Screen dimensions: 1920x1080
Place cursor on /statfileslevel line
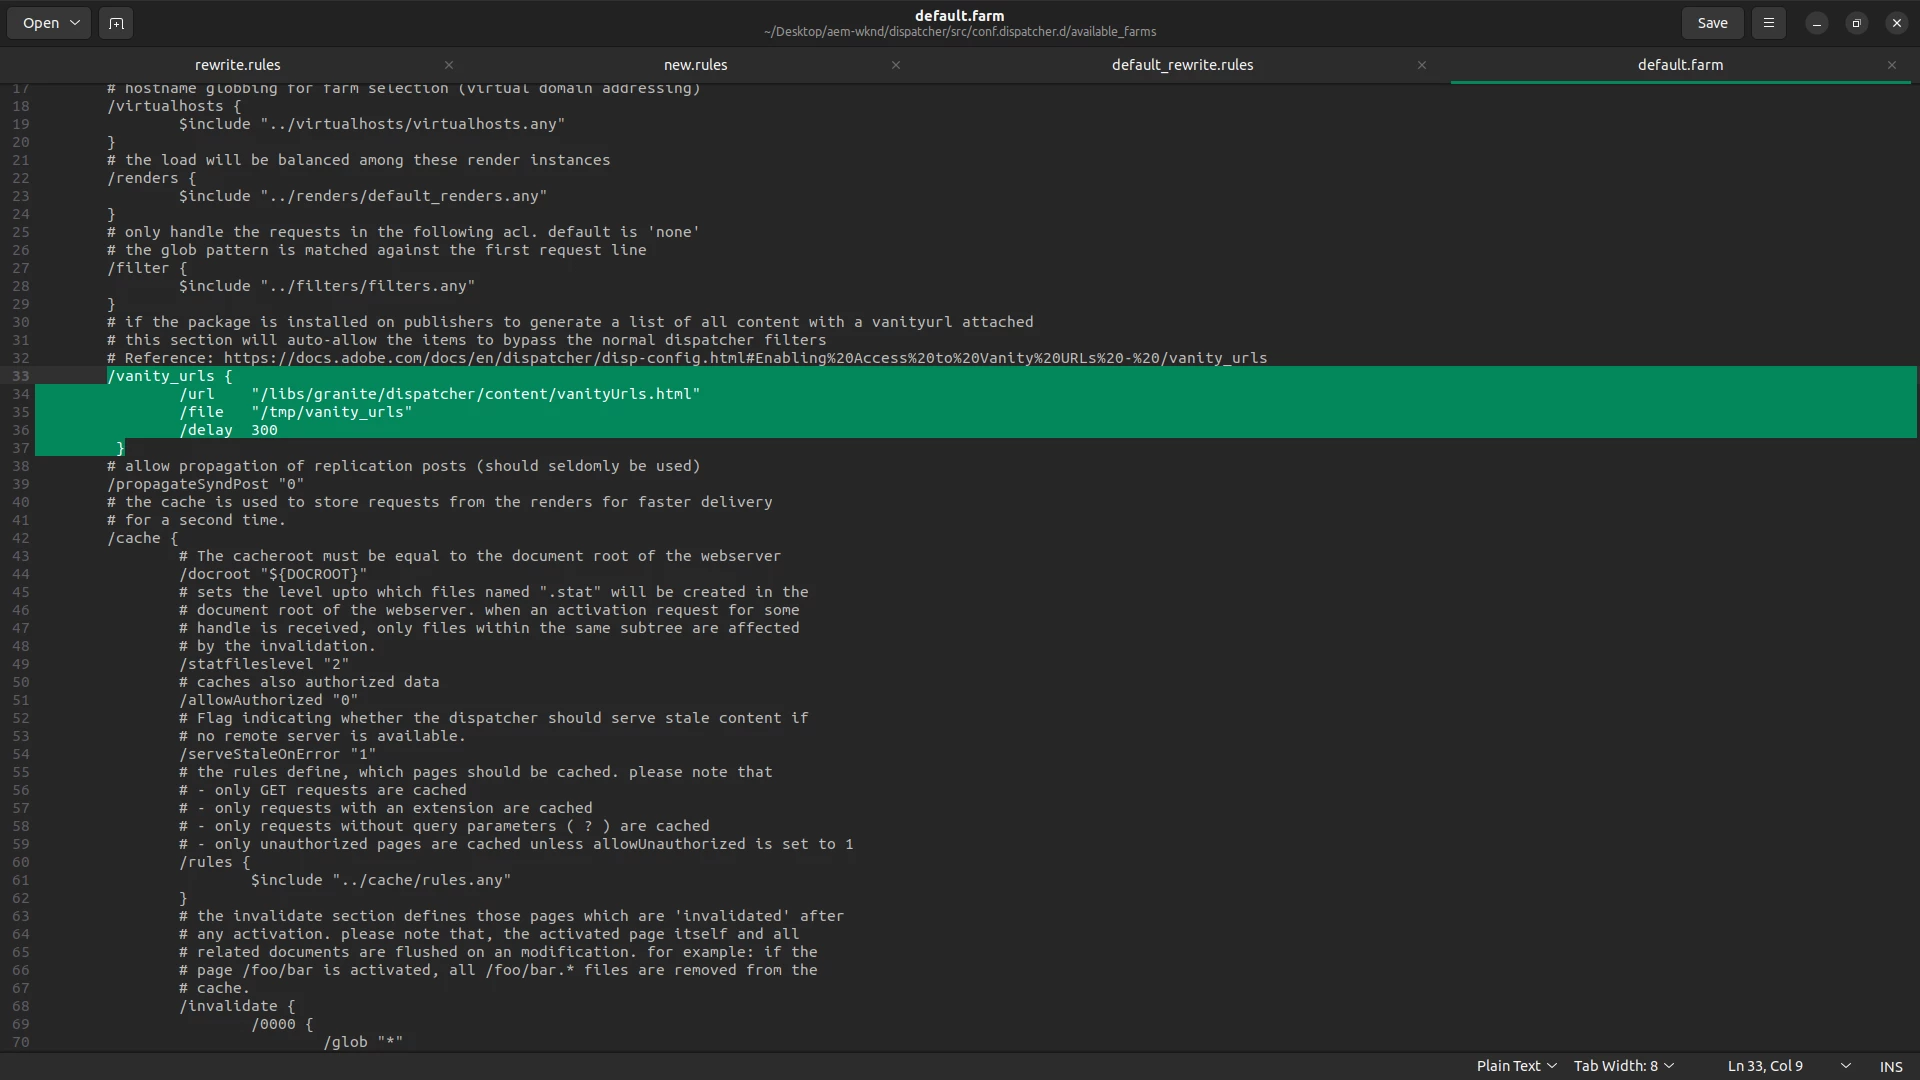(264, 664)
